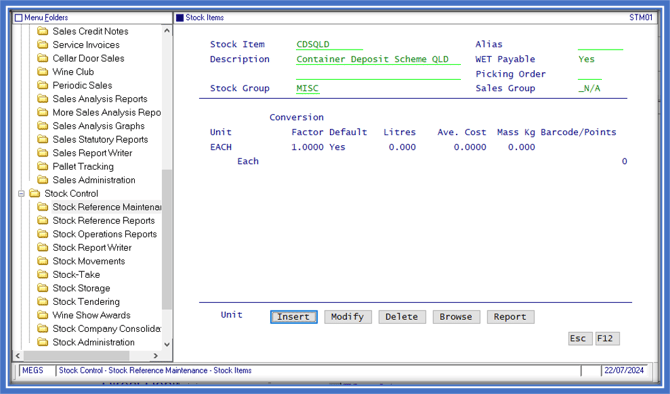Click the Esc button
Viewport: 670px width, 394px height.
(x=579, y=338)
